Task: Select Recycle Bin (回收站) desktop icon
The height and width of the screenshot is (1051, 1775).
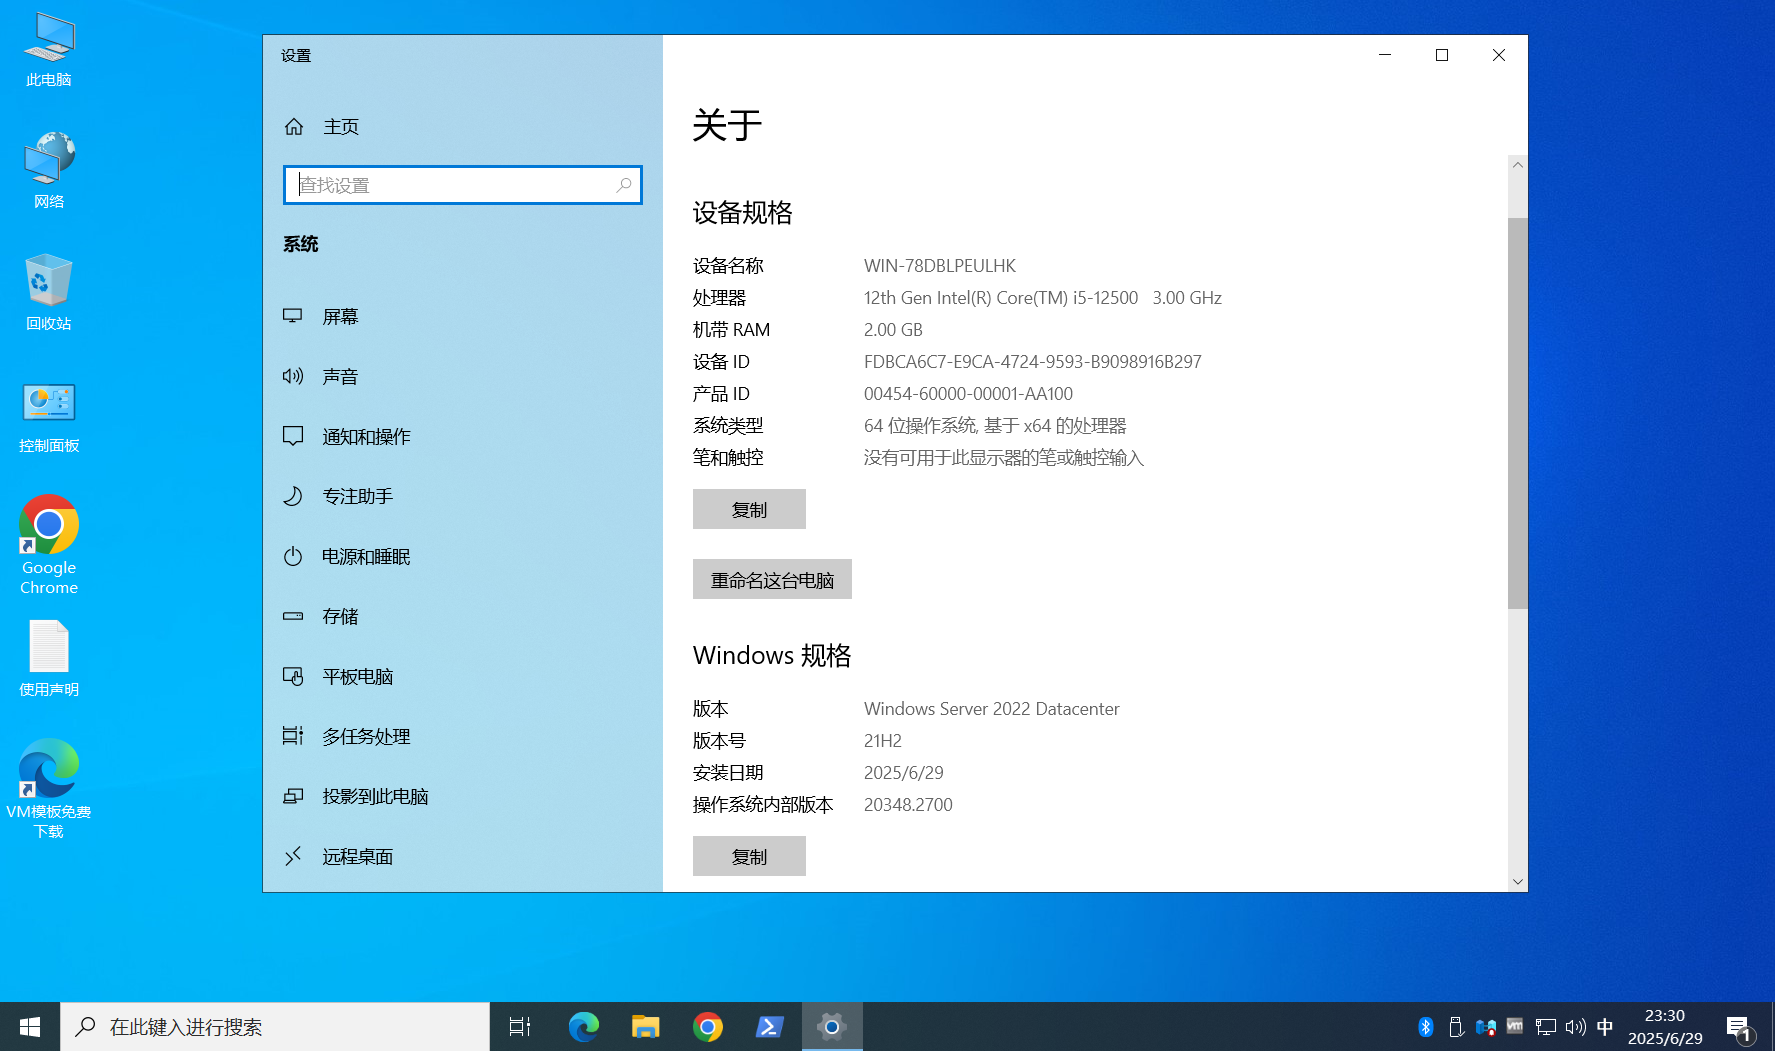Action: 49,292
